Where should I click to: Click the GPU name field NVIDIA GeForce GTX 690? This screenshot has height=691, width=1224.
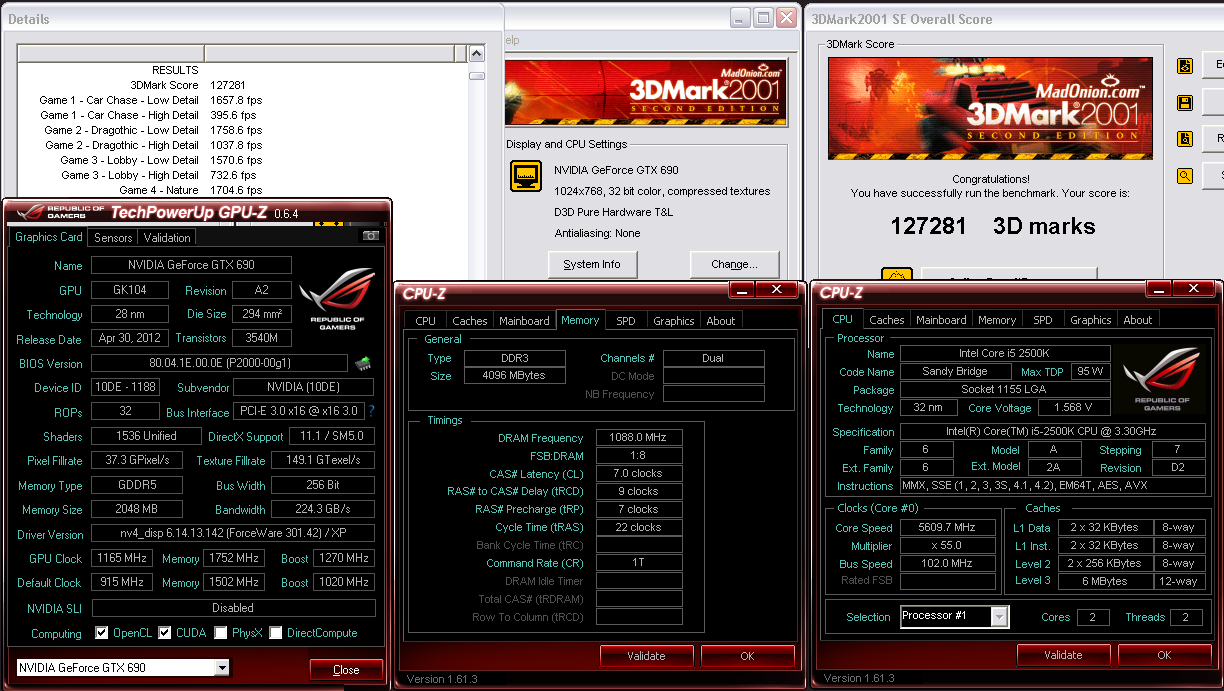(x=191, y=265)
